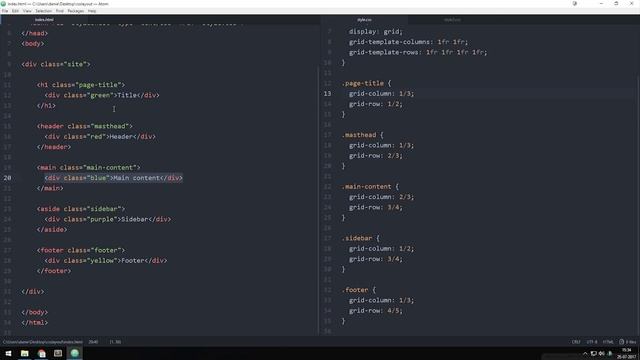This screenshot has width=640, height=360.
Task: Click the display: grid declaration
Action: [x=376, y=31]
